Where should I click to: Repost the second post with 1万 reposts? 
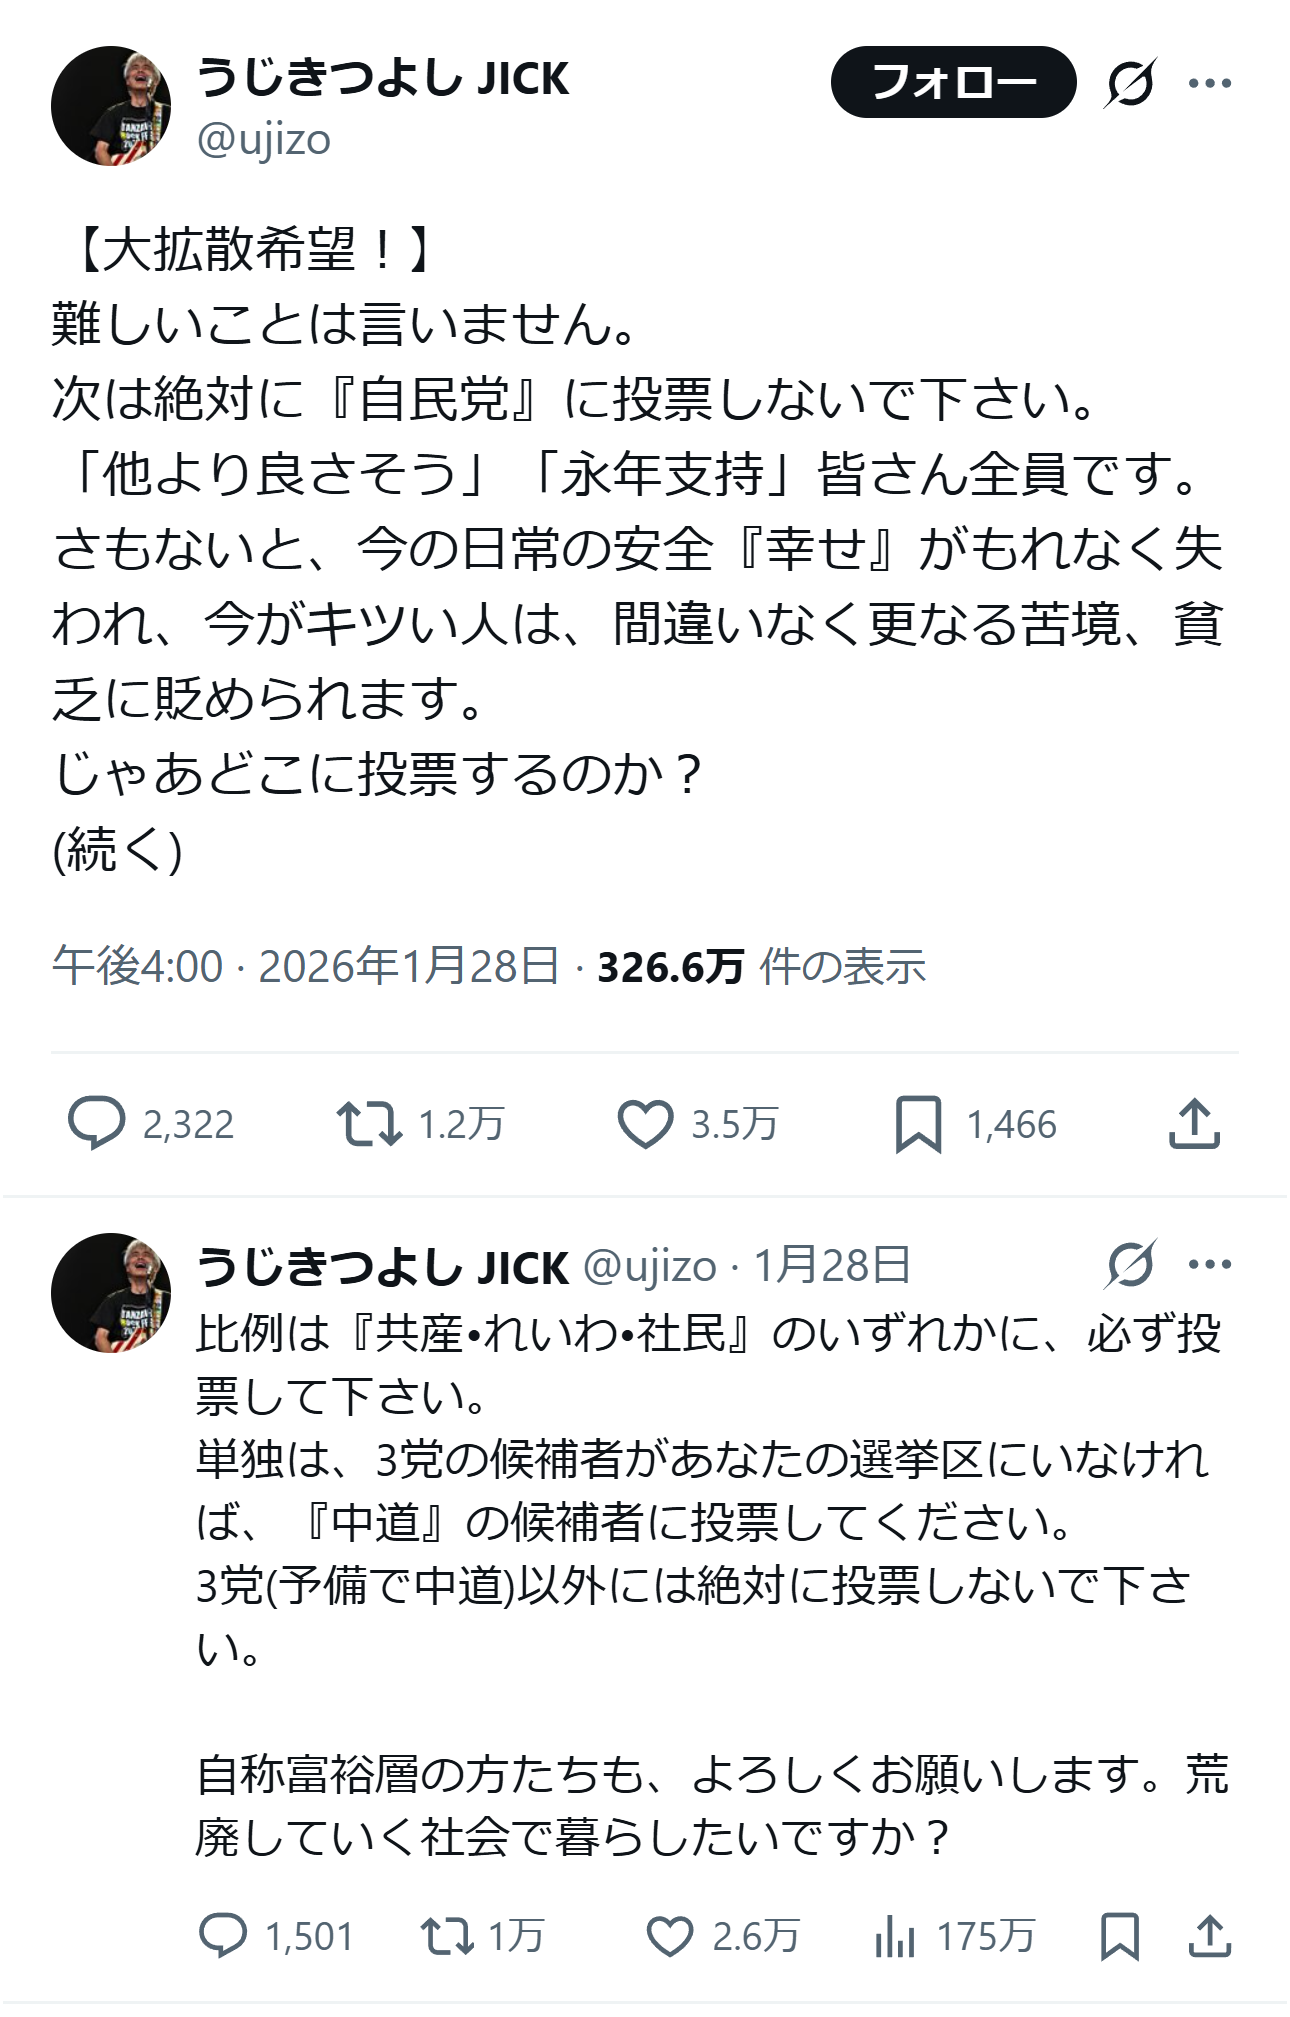447,1935
